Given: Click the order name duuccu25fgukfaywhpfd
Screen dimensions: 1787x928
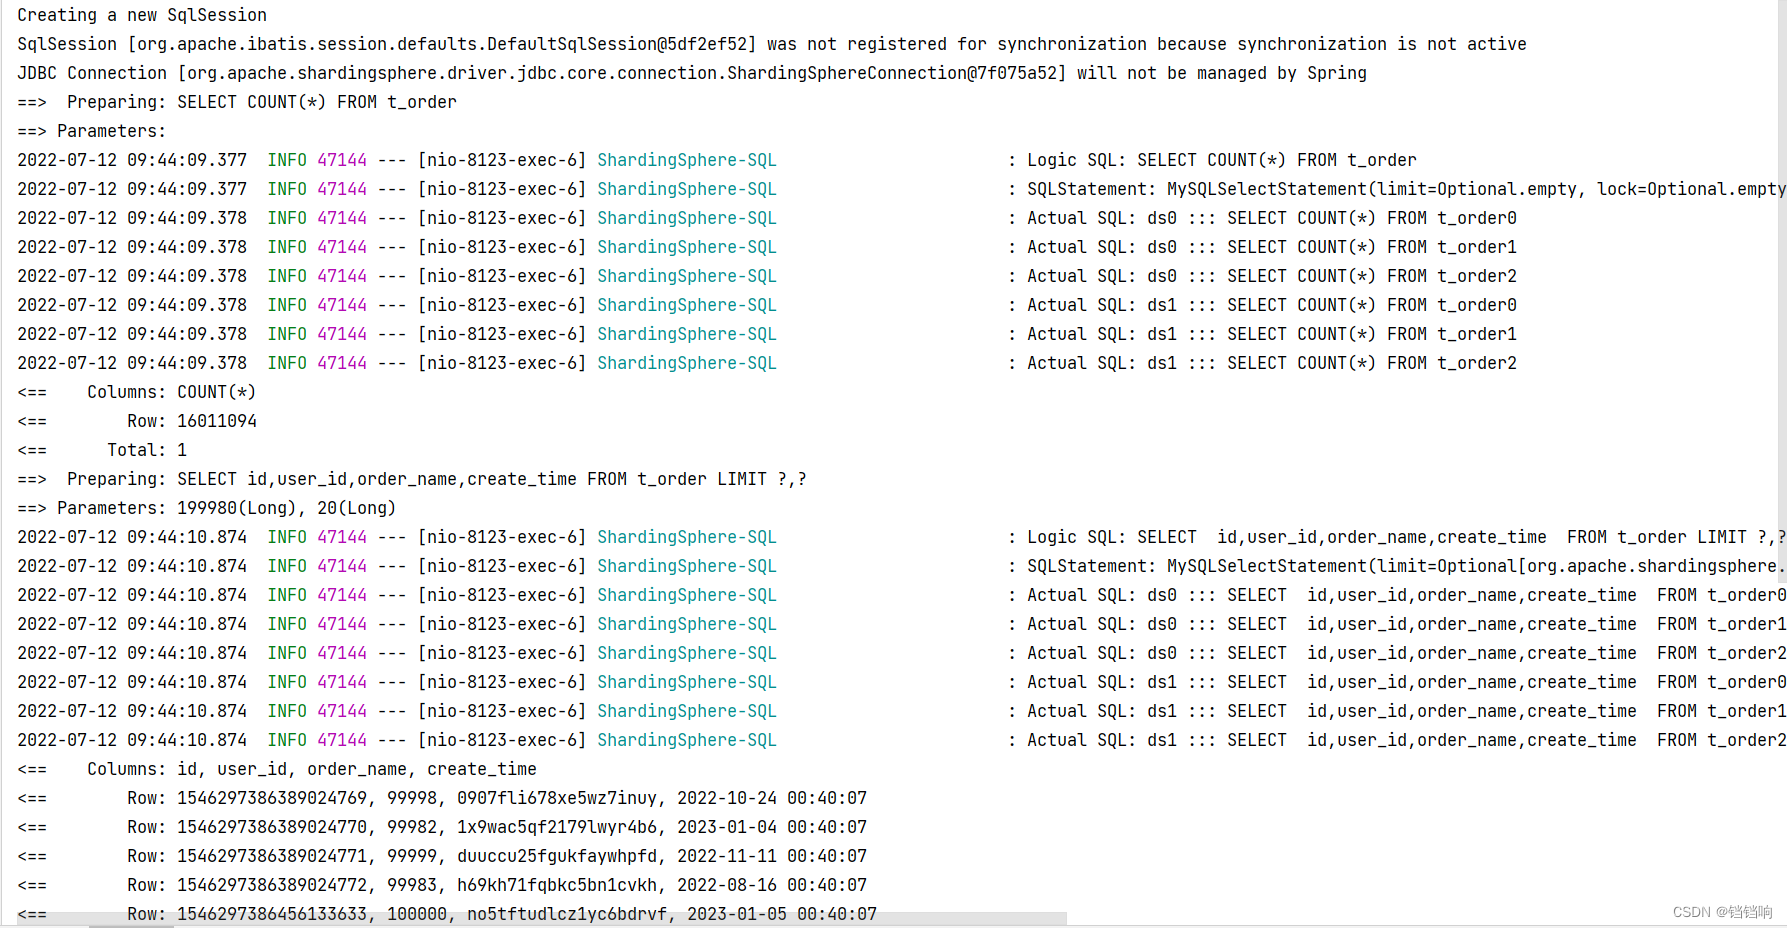Looking at the screenshot, I should 557,856.
